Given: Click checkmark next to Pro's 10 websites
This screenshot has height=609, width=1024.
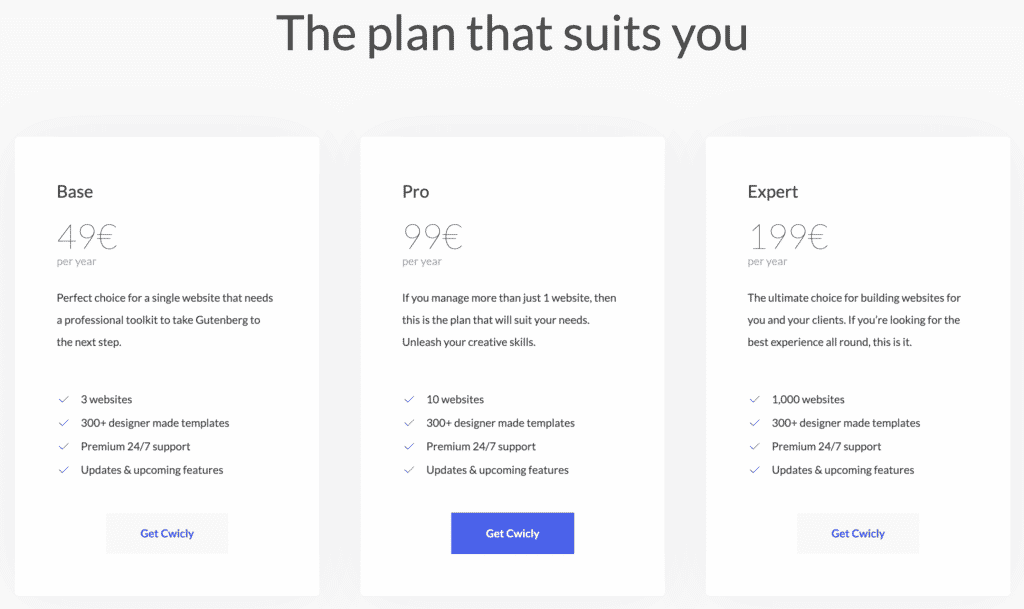Looking at the screenshot, I should pyautogui.click(x=409, y=399).
